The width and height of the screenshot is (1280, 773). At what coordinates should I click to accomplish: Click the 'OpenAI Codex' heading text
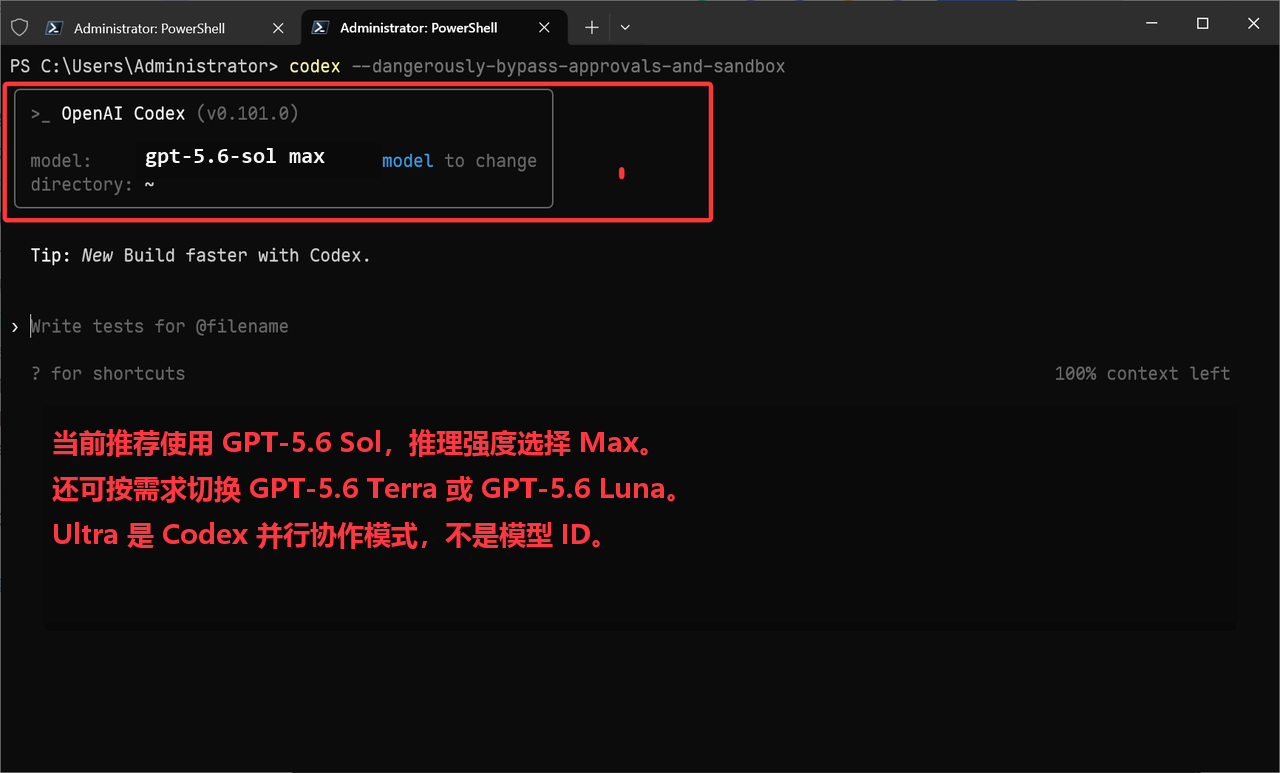pyautogui.click(x=123, y=113)
